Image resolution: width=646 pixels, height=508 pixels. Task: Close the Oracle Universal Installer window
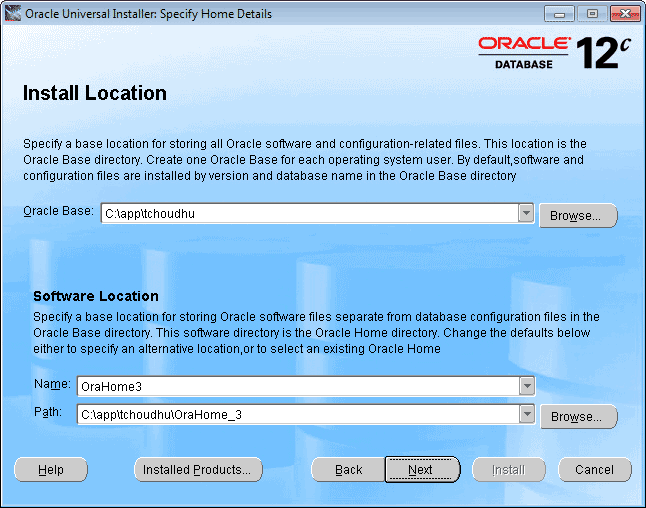[625, 14]
